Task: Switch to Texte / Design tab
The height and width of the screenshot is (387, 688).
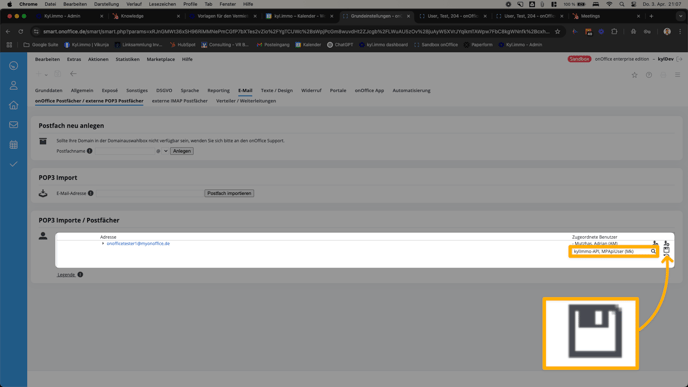Action: (277, 90)
